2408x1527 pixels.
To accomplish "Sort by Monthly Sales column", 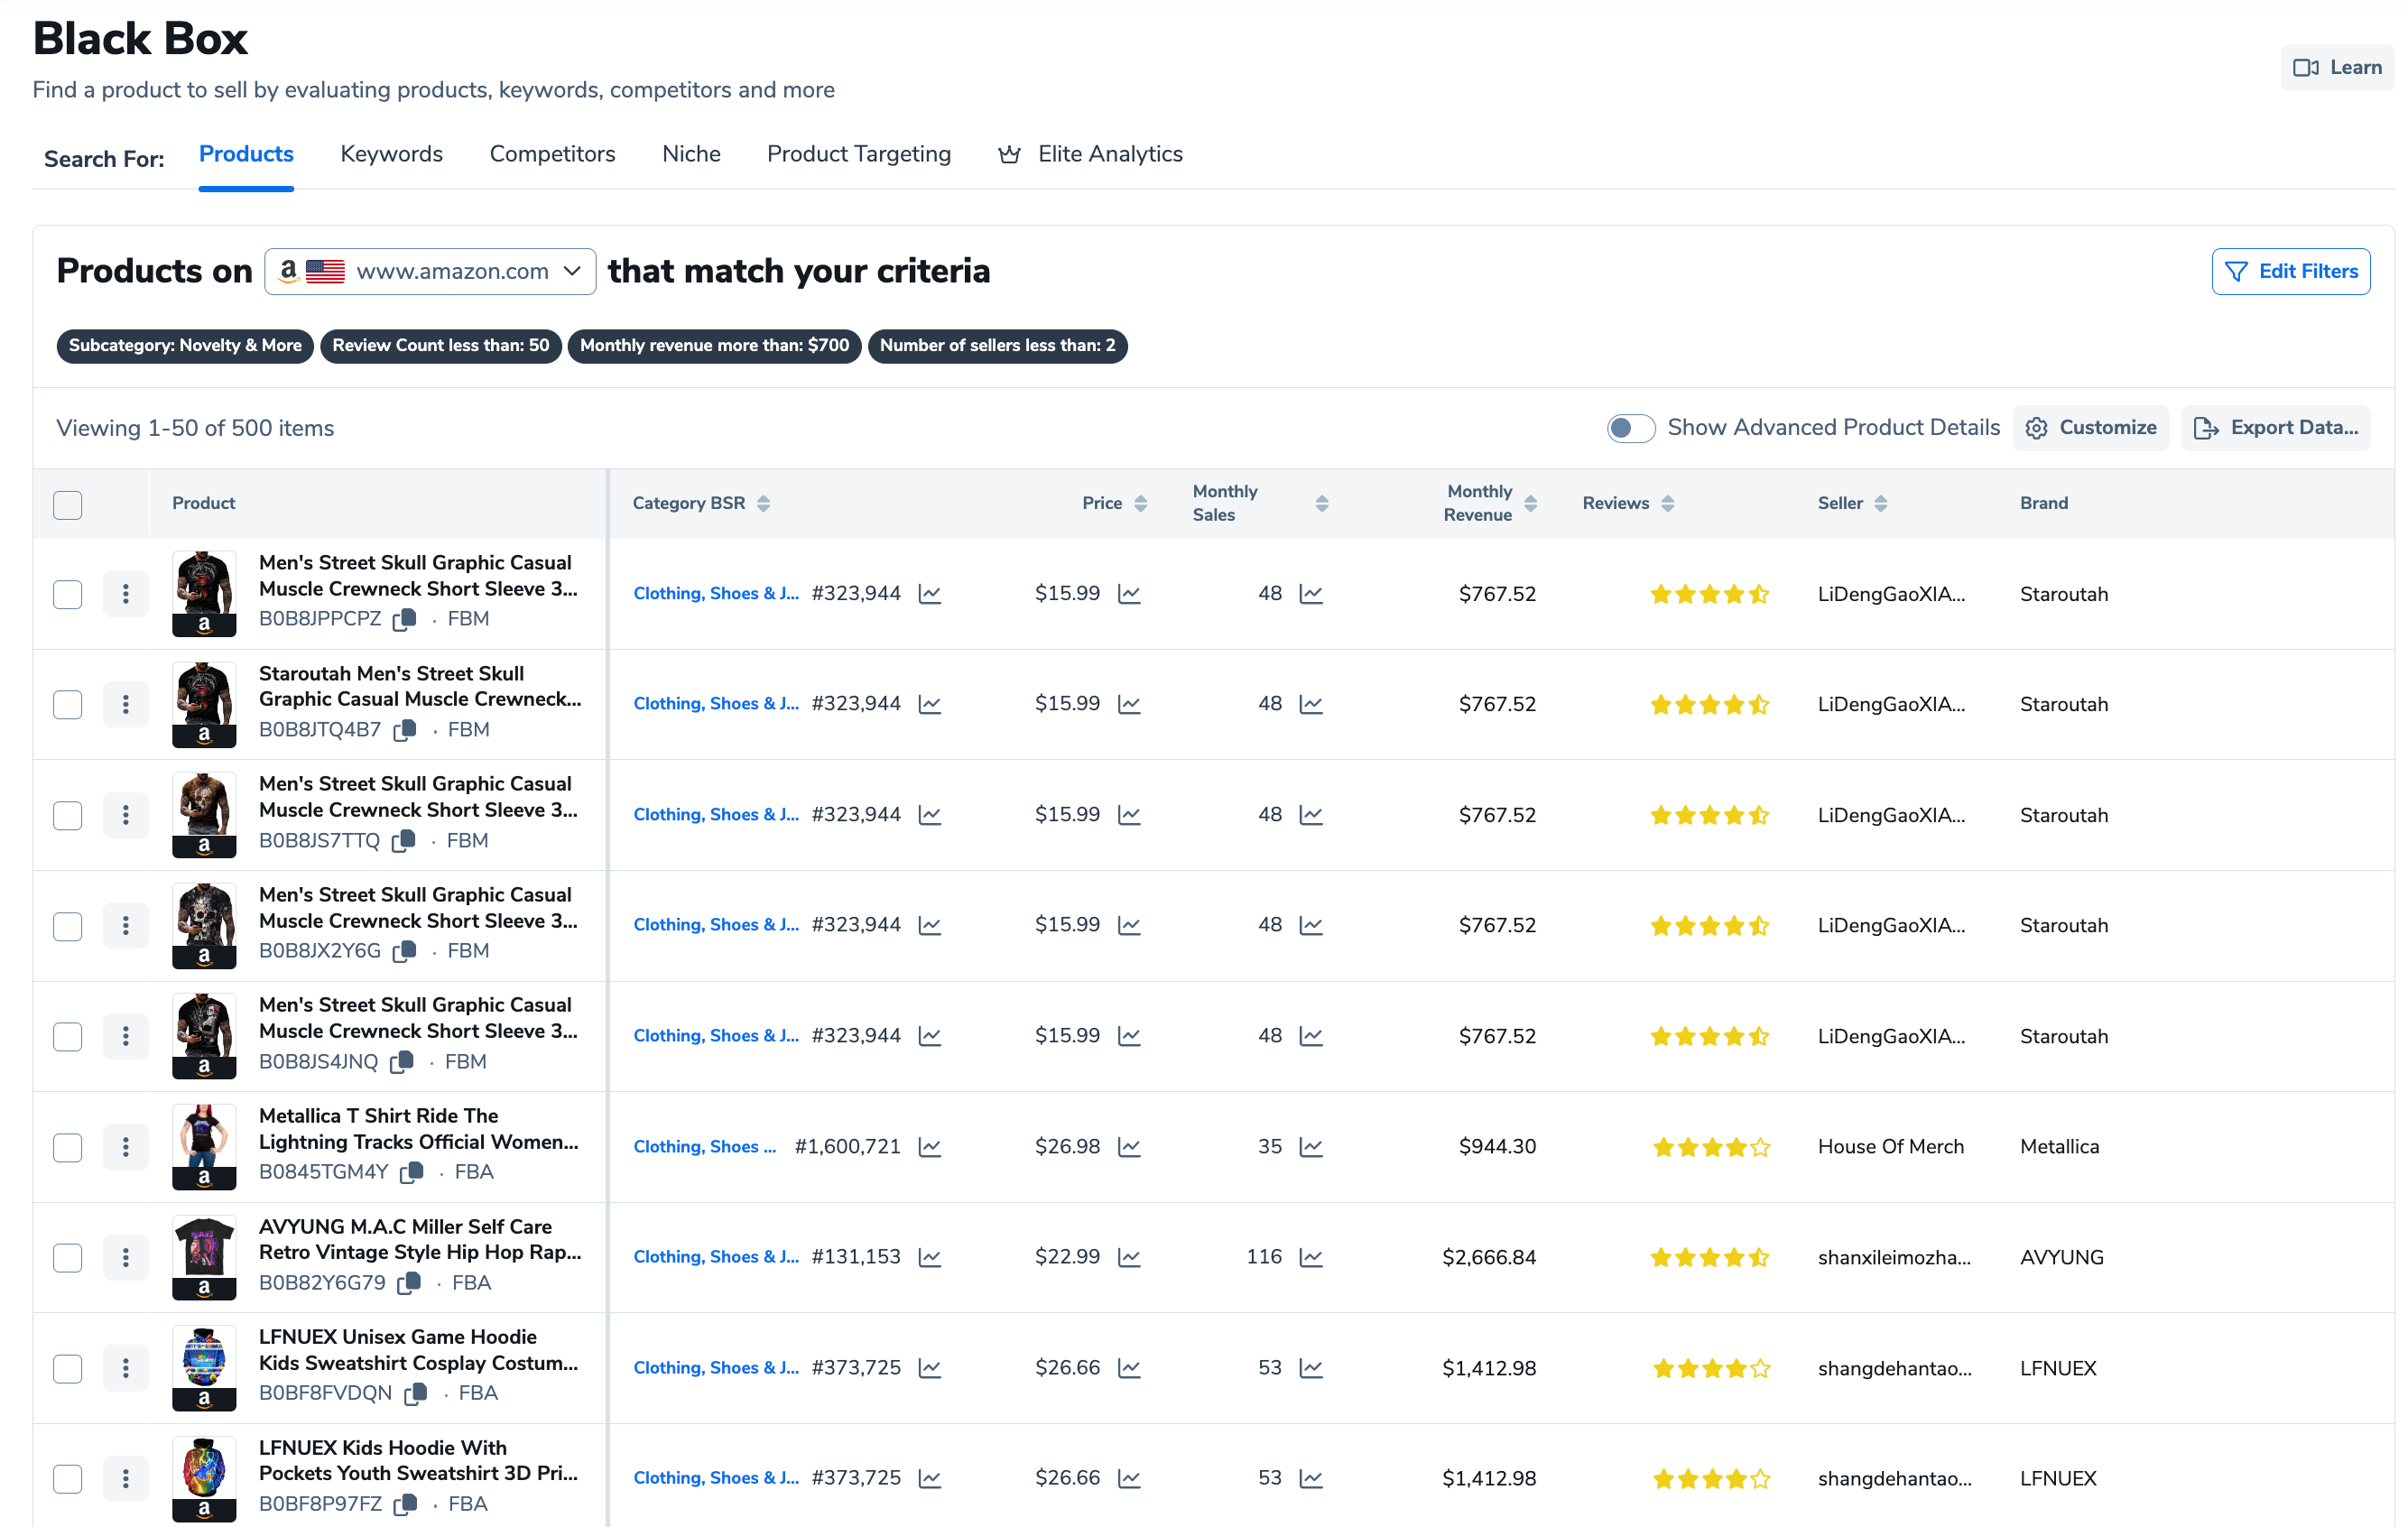I will tap(1322, 504).
